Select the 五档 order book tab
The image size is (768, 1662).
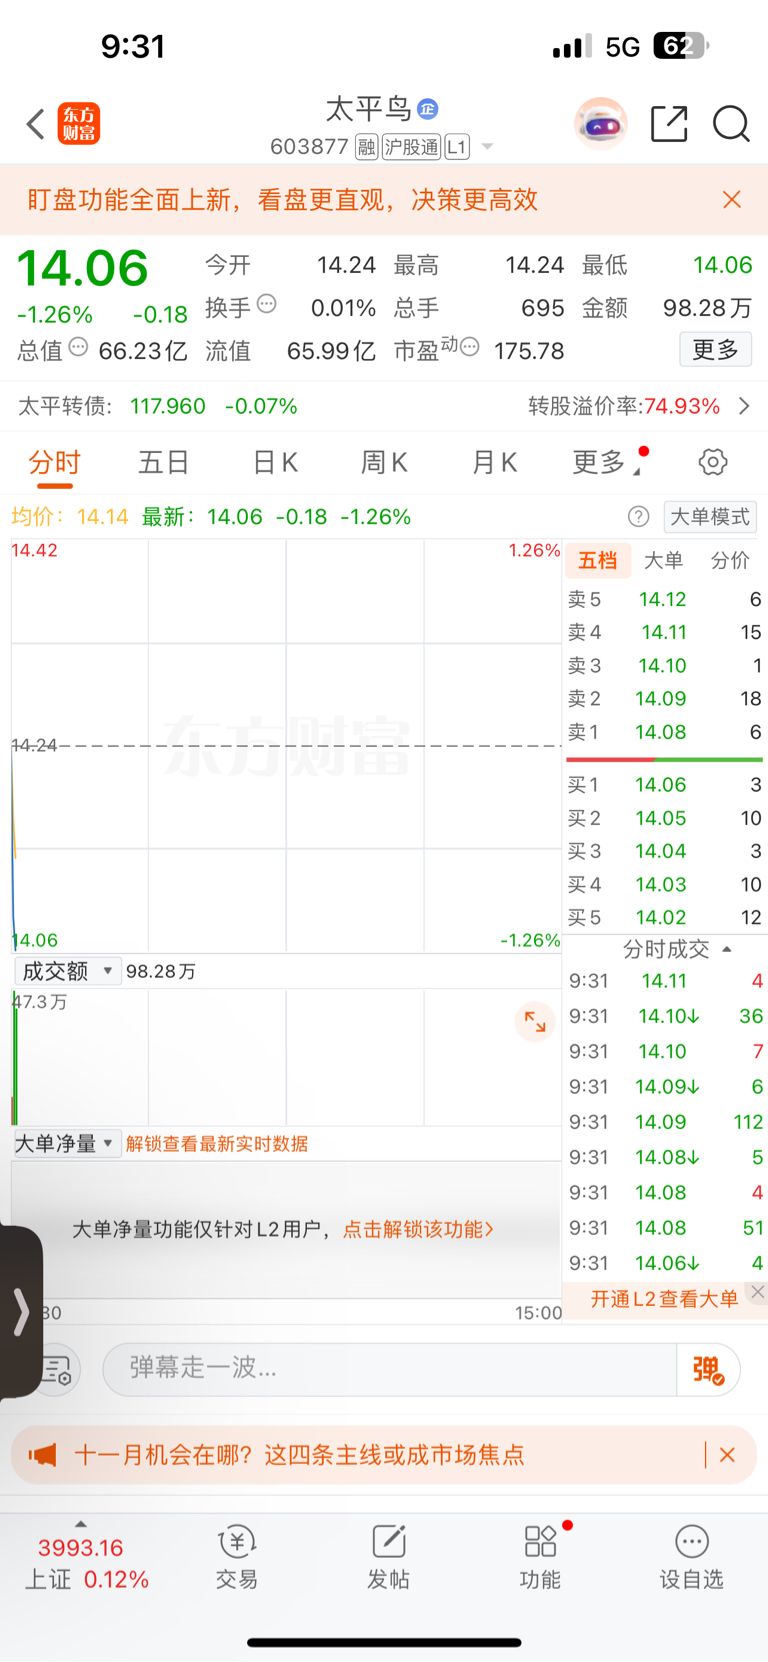pyautogui.click(x=598, y=561)
